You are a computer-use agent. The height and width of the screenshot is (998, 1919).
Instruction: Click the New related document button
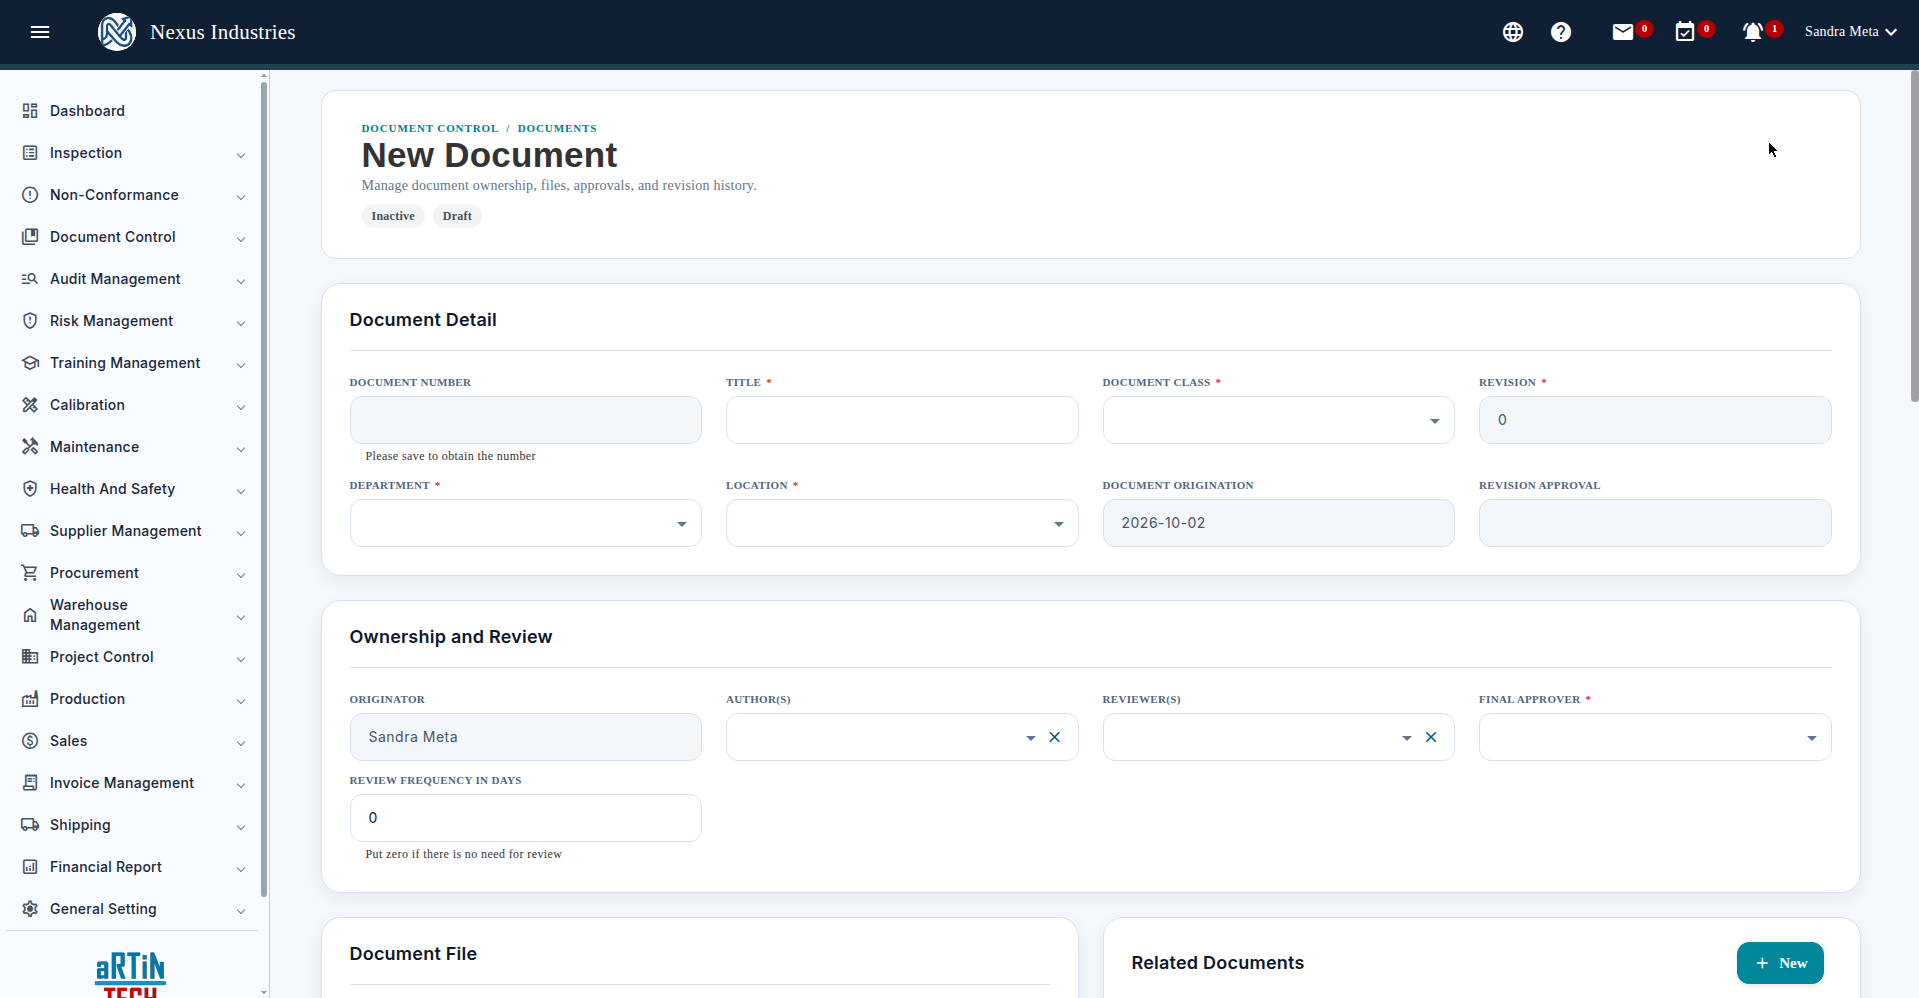point(1780,963)
